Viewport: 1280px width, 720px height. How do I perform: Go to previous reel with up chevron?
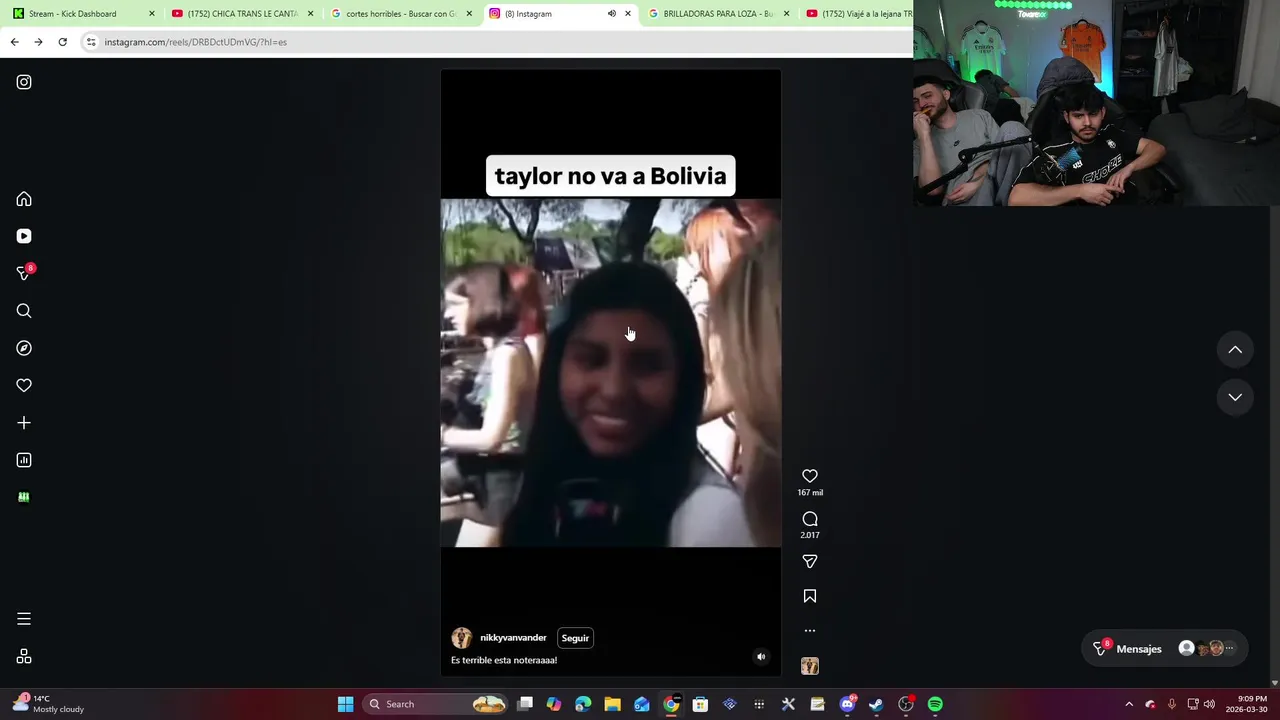[x=1235, y=350]
